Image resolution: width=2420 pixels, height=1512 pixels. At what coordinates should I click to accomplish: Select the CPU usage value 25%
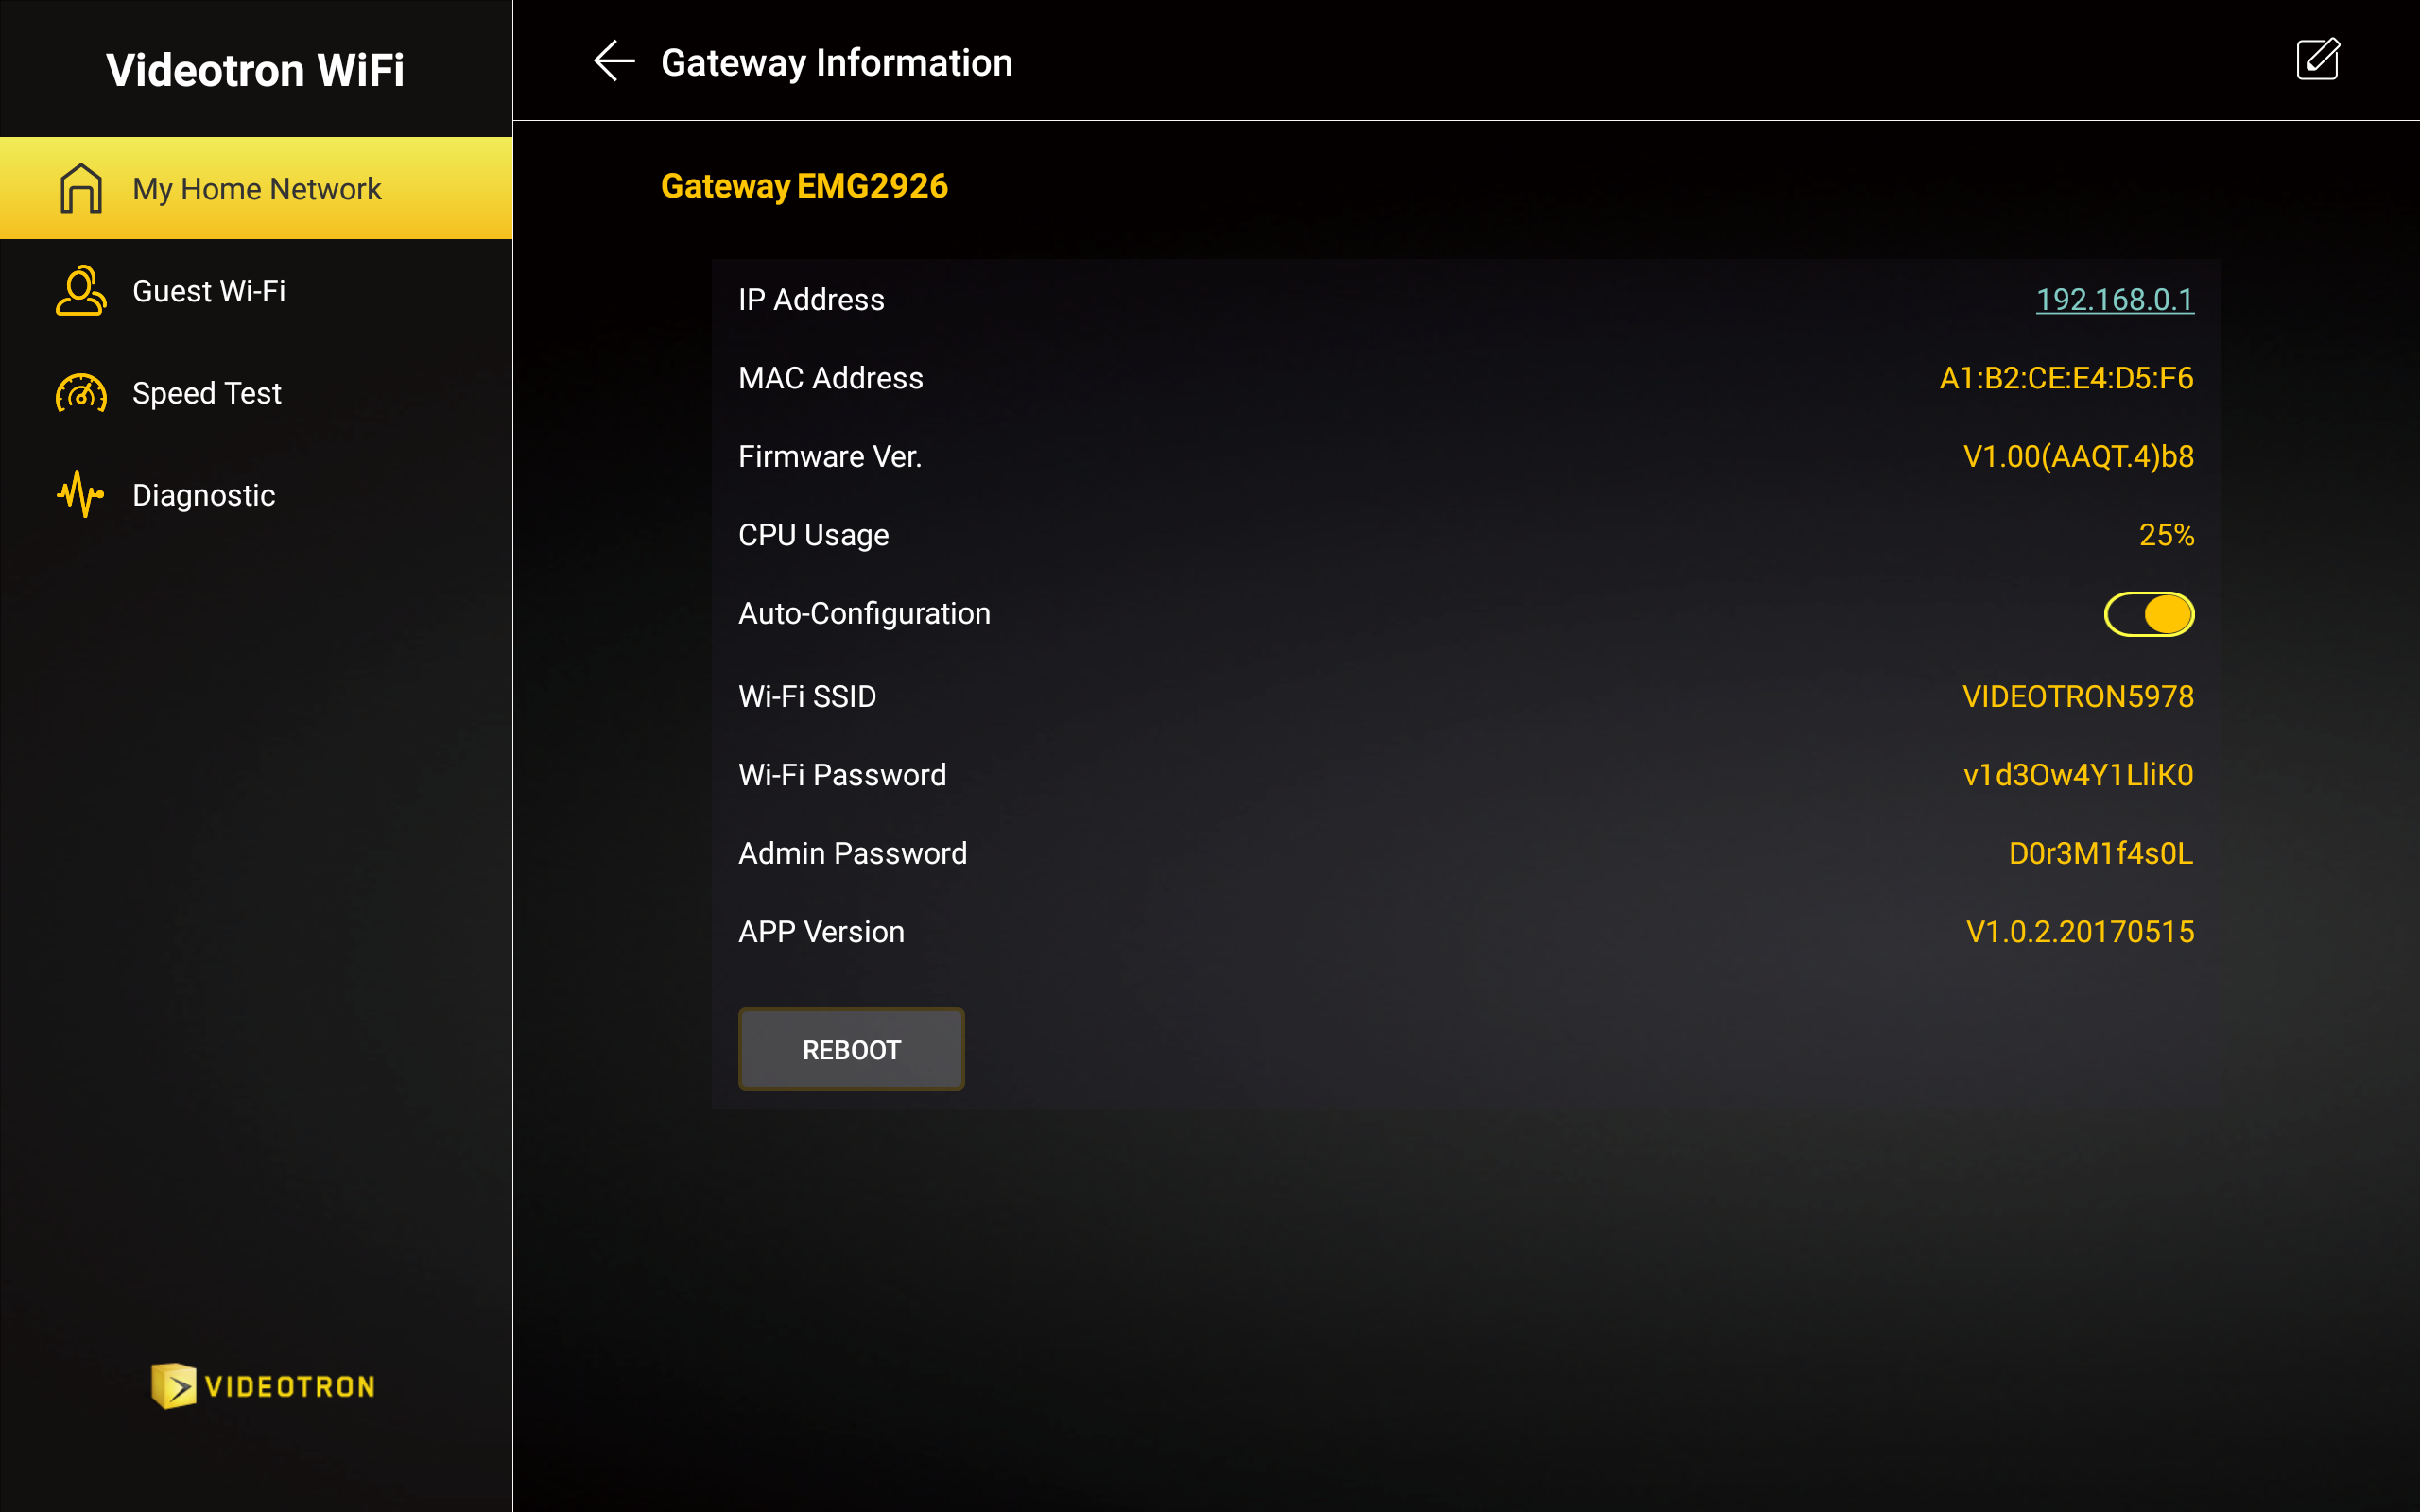(2166, 535)
